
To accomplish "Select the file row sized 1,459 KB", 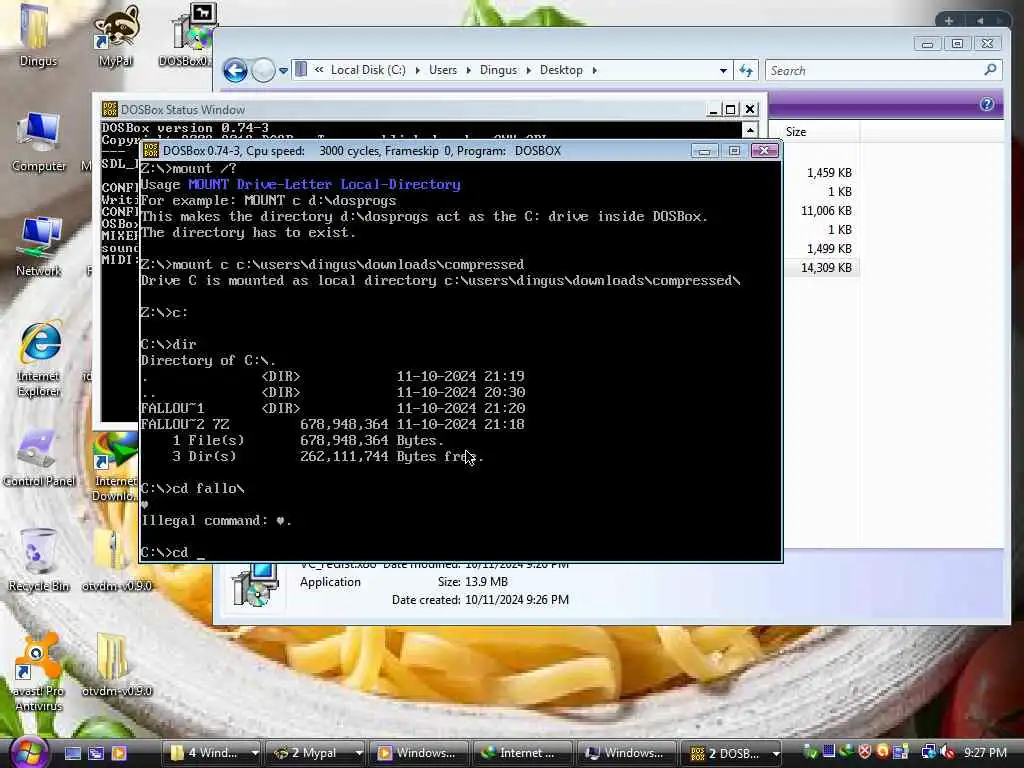I will pos(822,173).
